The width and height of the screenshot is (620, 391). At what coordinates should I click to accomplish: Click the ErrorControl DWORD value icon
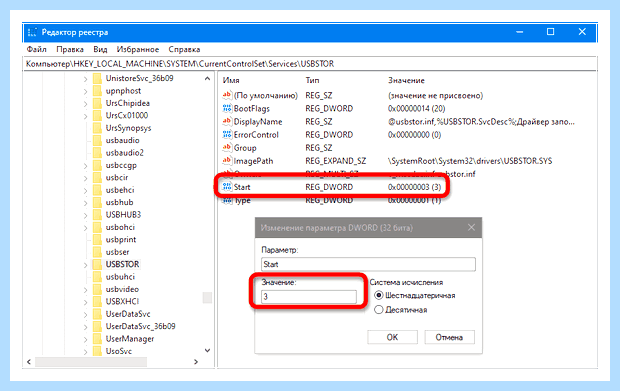point(227,134)
